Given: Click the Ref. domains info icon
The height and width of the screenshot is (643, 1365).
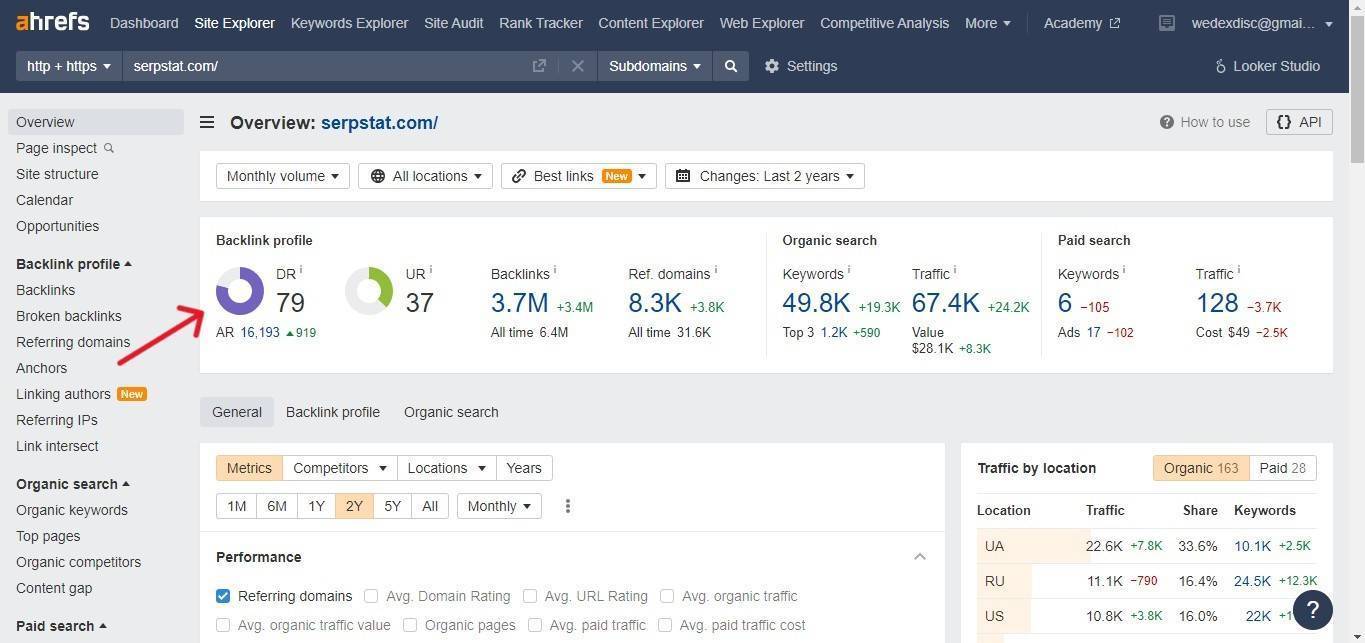Looking at the screenshot, I should (716, 270).
